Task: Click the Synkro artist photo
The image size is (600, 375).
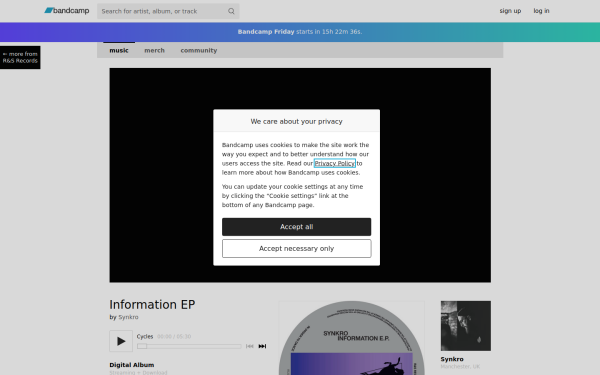Action: pyautogui.click(x=466, y=326)
